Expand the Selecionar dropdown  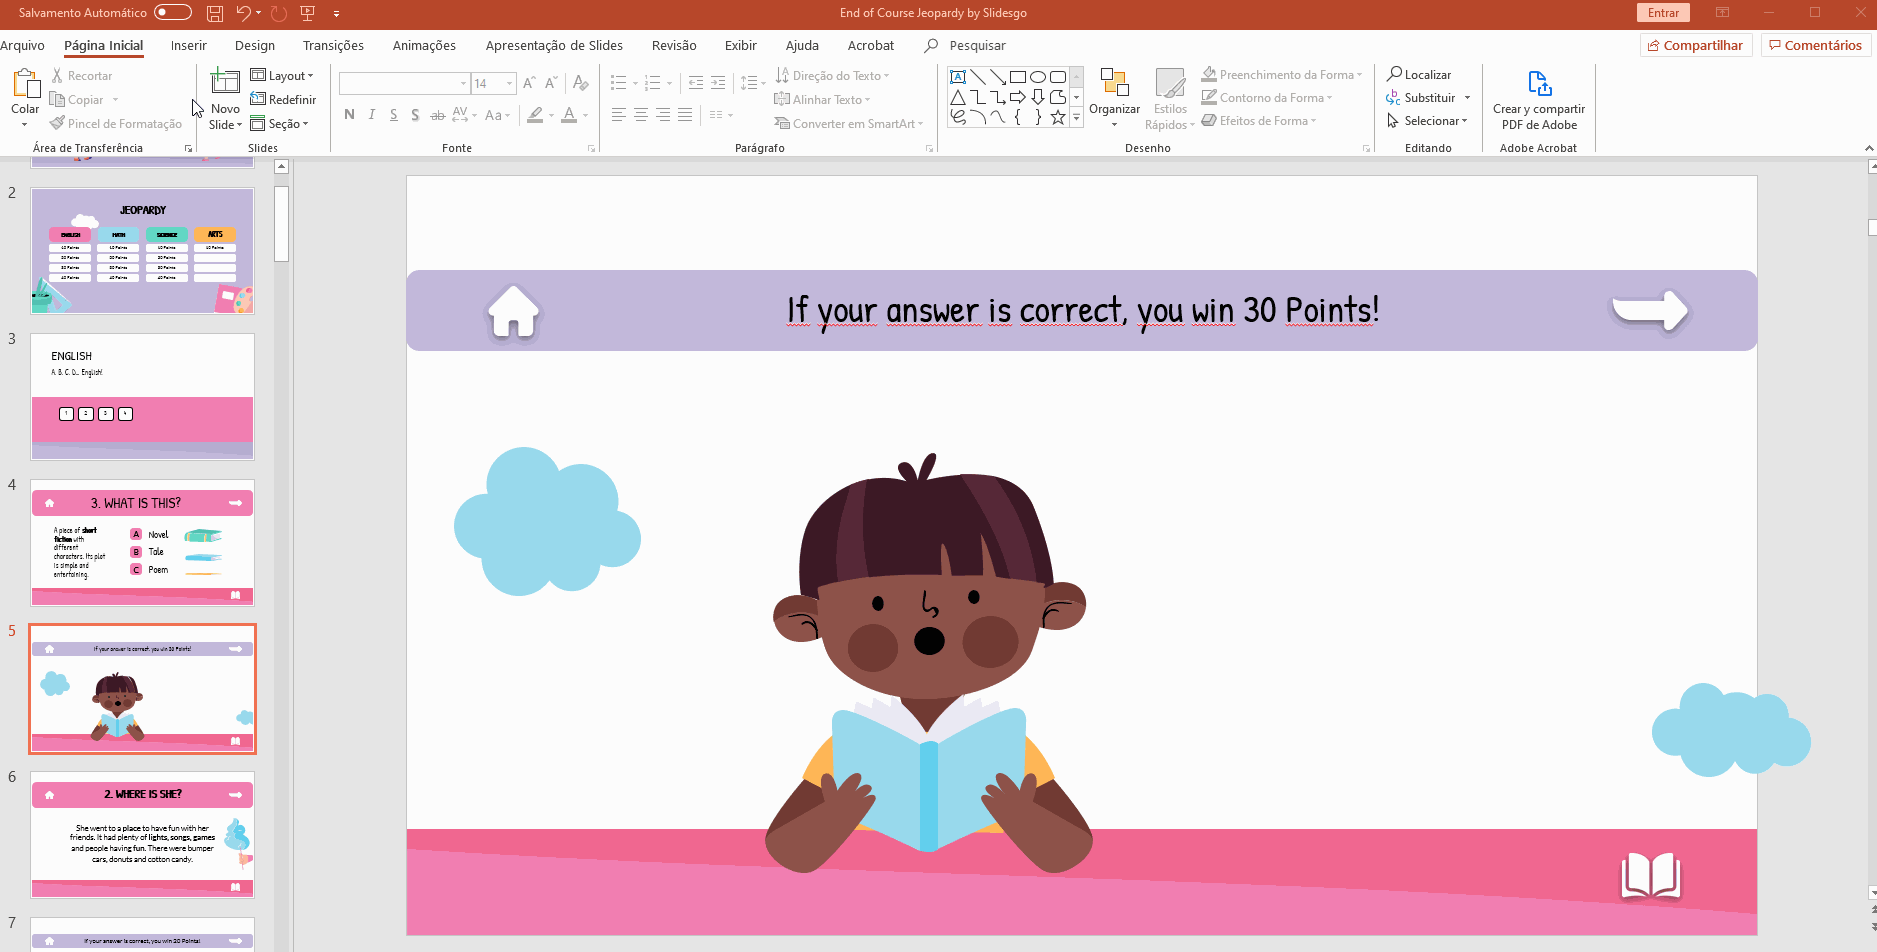point(1428,121)
